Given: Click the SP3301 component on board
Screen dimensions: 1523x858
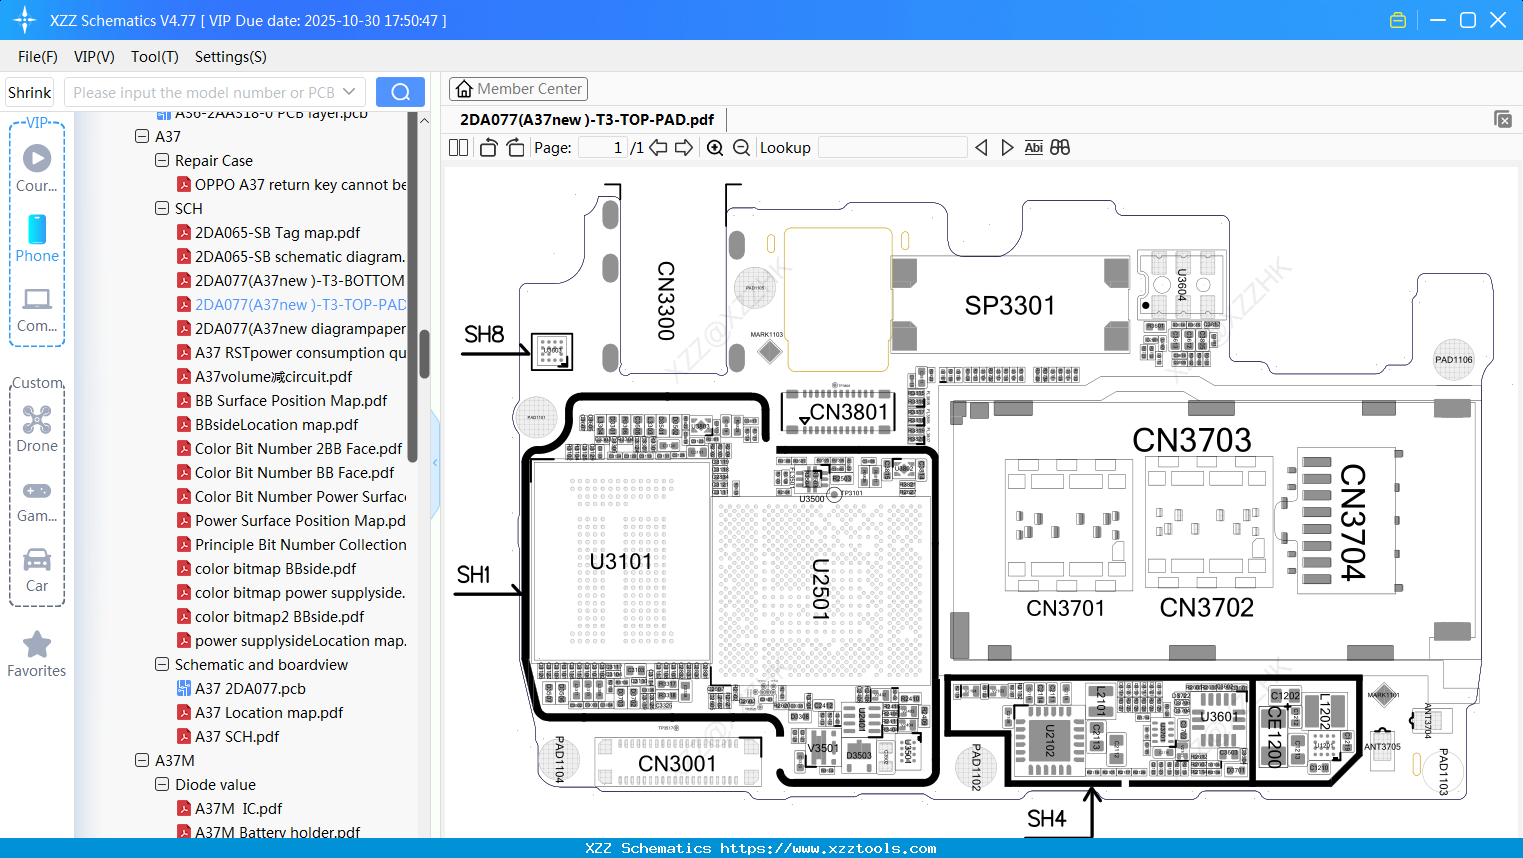Looking at the screenshot, I should click(1010, 305).
